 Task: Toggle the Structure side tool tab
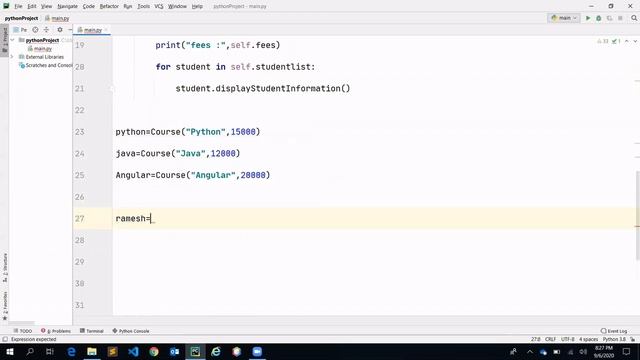click(4, 267)
